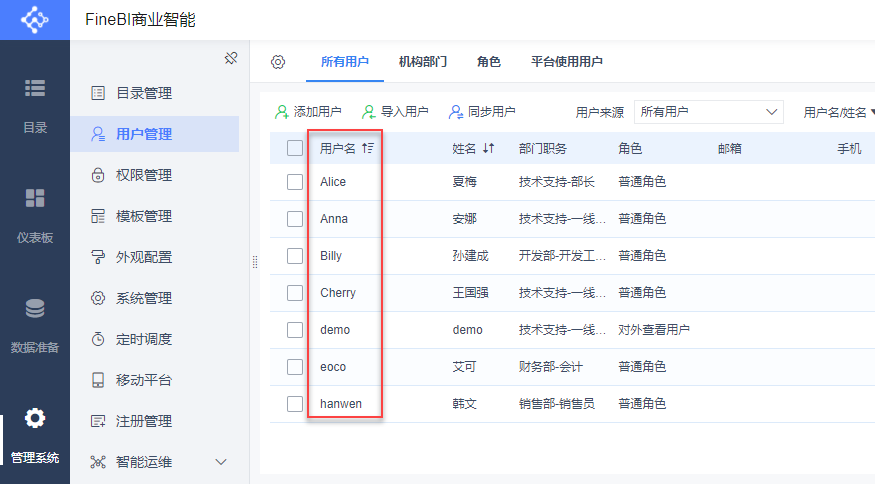Tick the checkbox for user Billy
875x484 pixels.
tap(295, 256)
